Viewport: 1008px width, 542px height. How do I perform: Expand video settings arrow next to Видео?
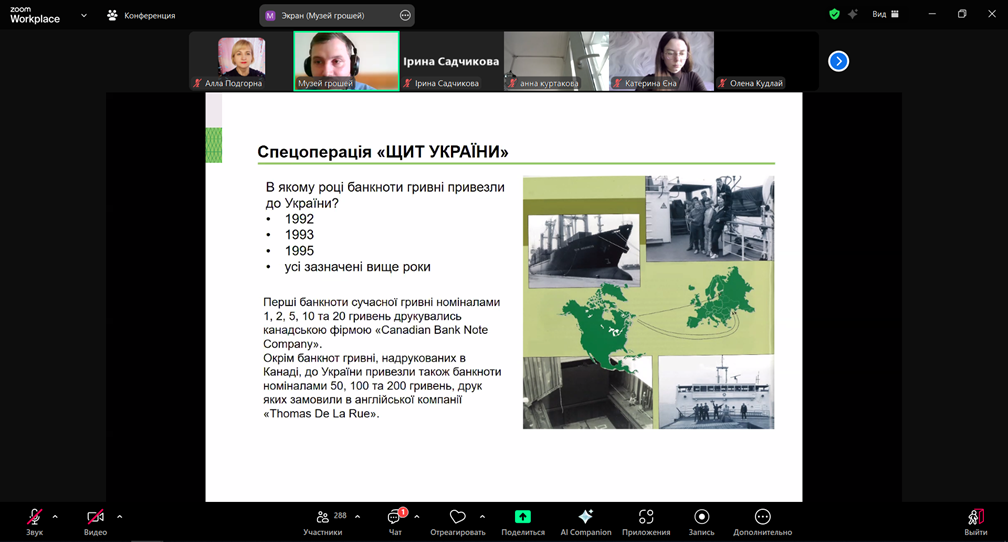click(119, 517)
